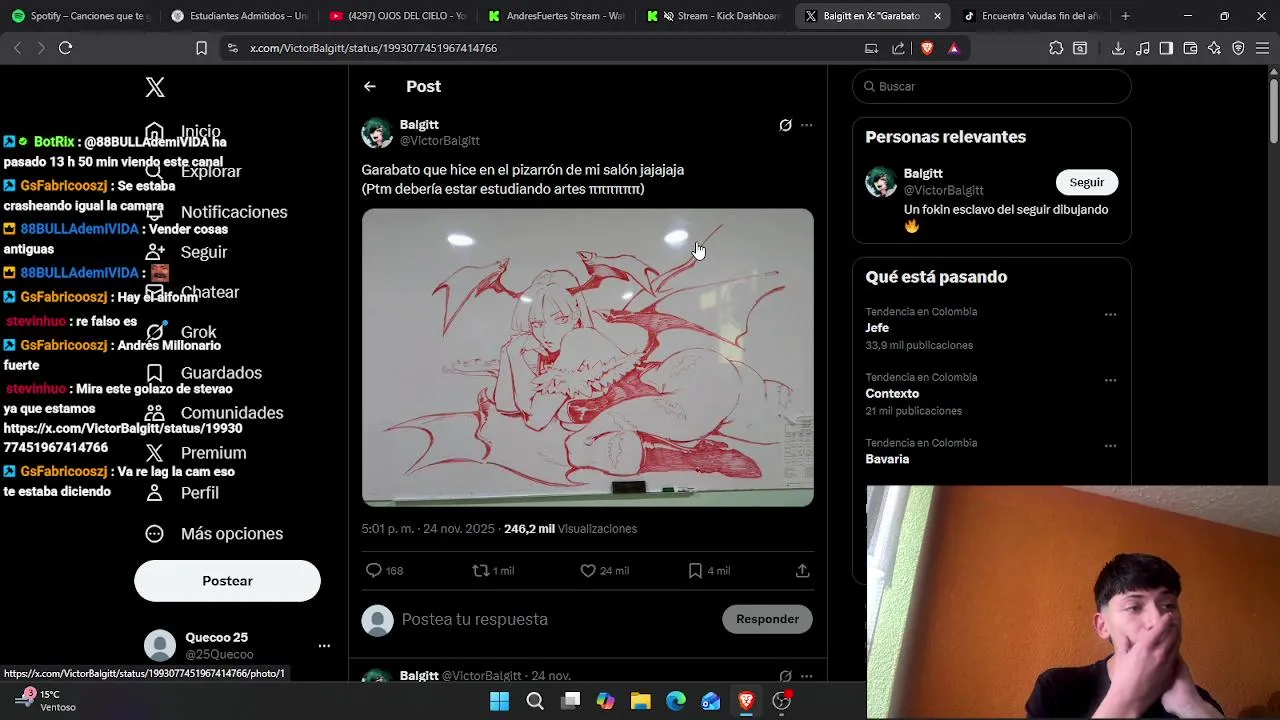
Task: Click the X logo in the sidebar
Action: point(155,87)
